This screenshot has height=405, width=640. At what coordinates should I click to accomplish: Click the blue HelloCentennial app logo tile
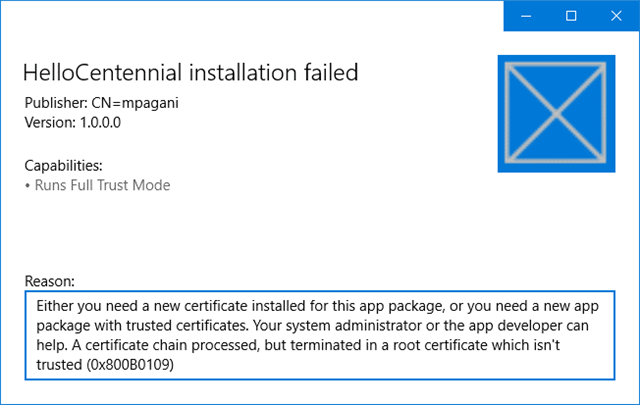click(x=556, y=113)
